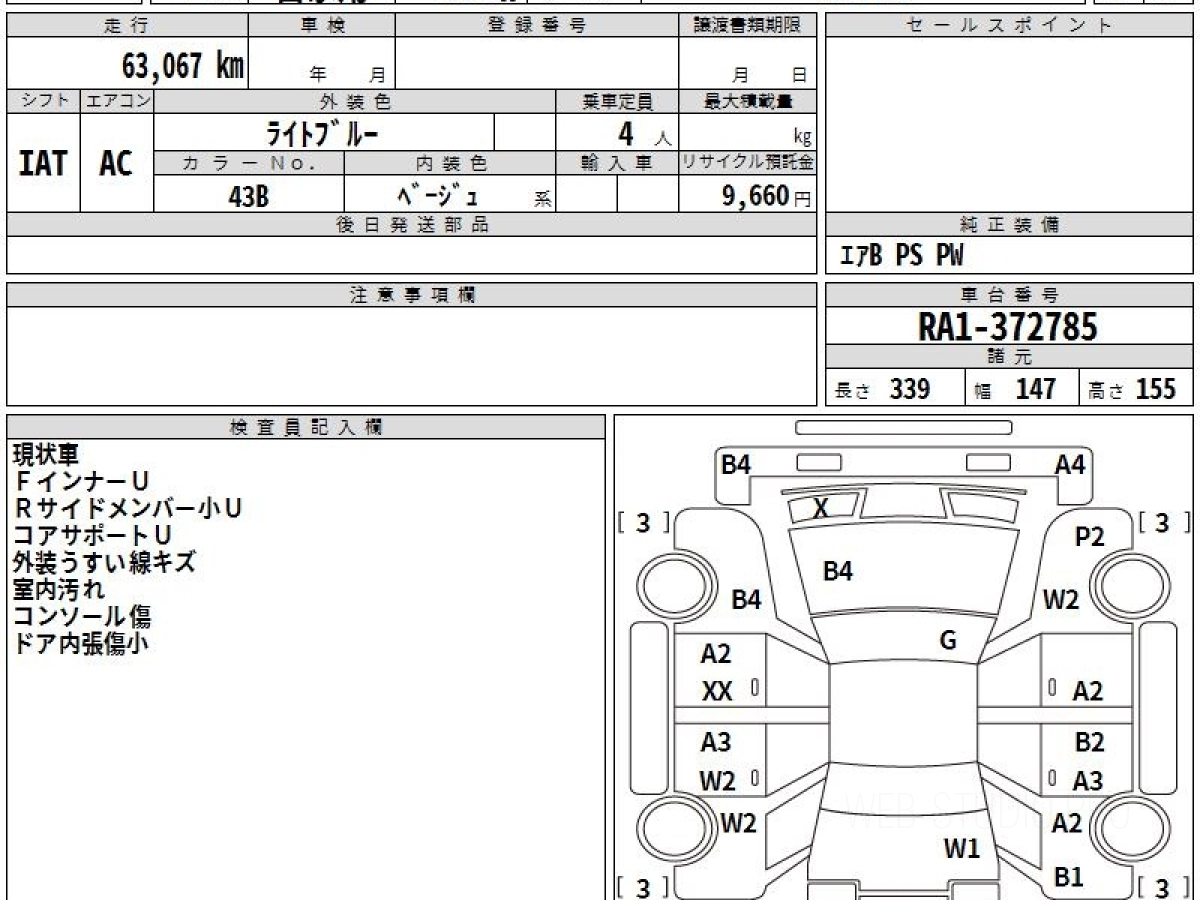Click the 譲渡書類期限 header
Viewport: 1200px width, 900px height.
[748, 26]
